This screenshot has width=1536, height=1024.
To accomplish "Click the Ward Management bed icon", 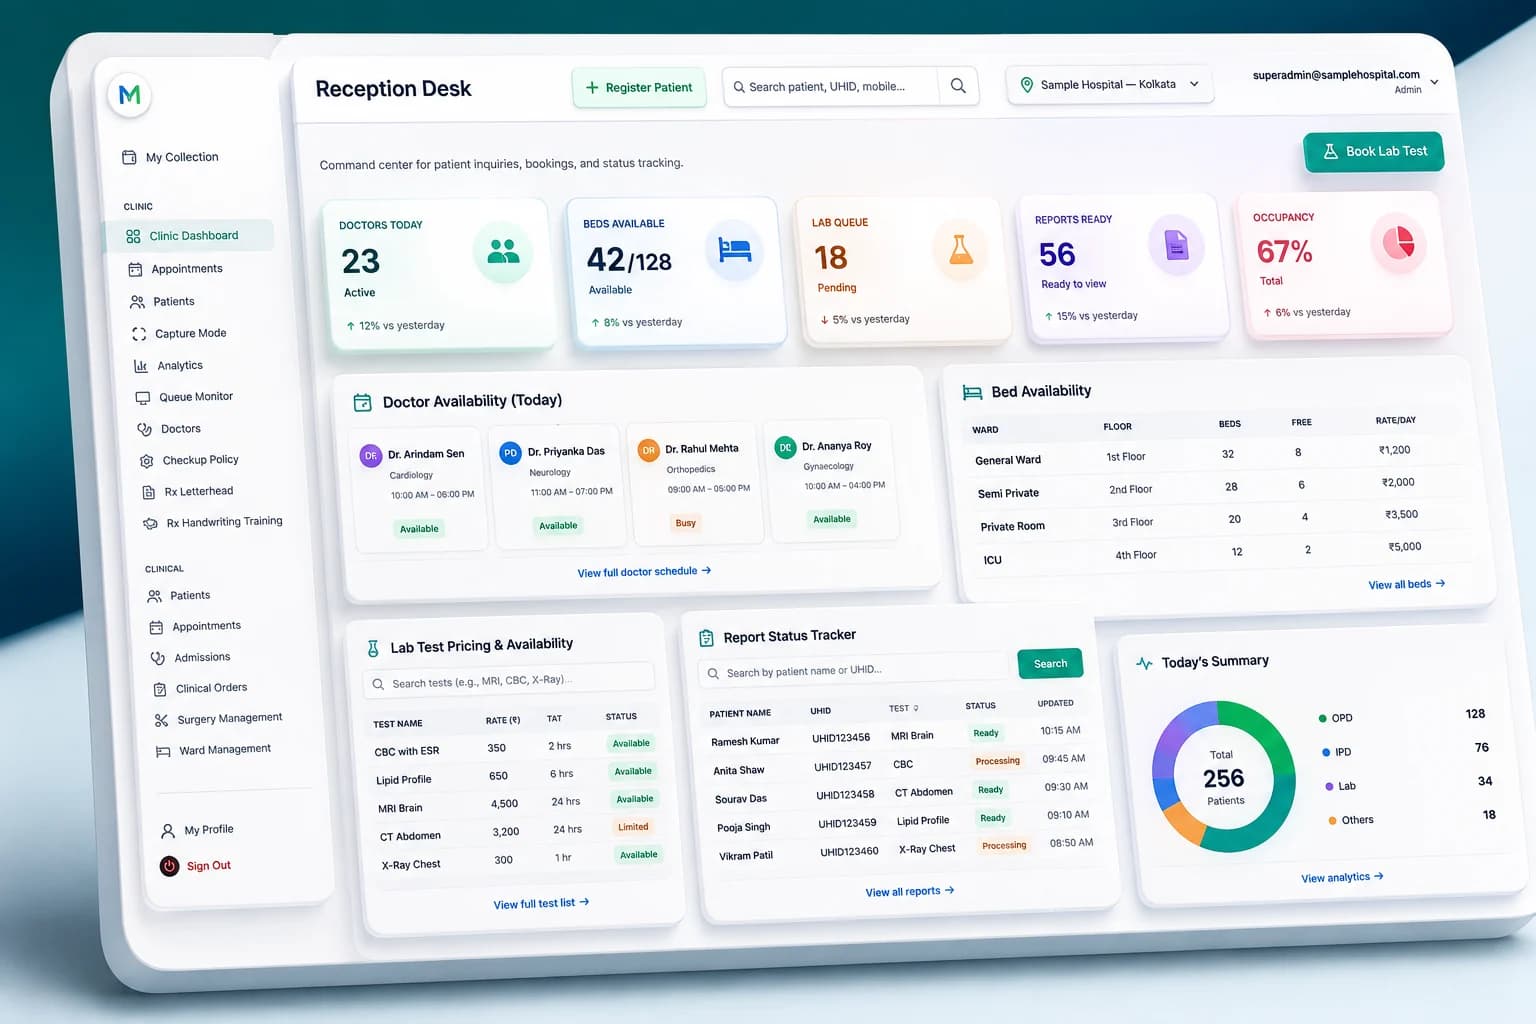I will click(x=163, y=751).
